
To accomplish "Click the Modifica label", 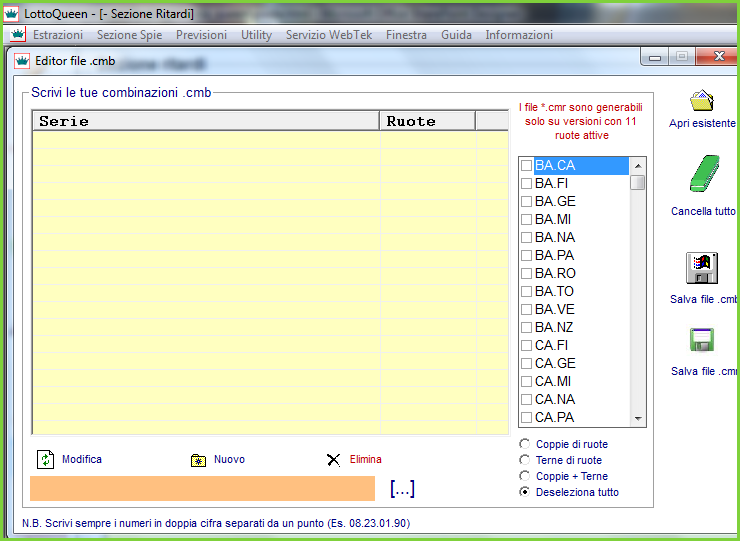I will click(82, 459).
